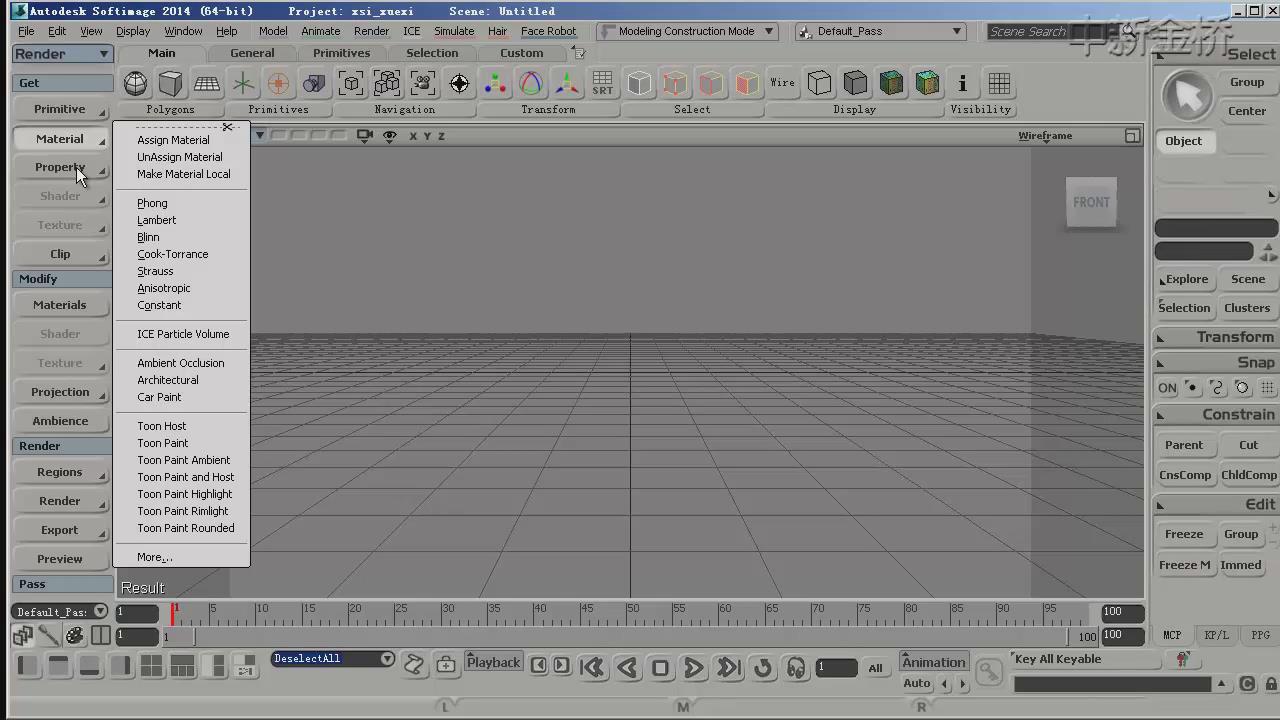Image resolution: width=1280 pixels, height=720 pixels.
Task: Click the shaded gray cube display icon
Action: click(x=855, y=83)
